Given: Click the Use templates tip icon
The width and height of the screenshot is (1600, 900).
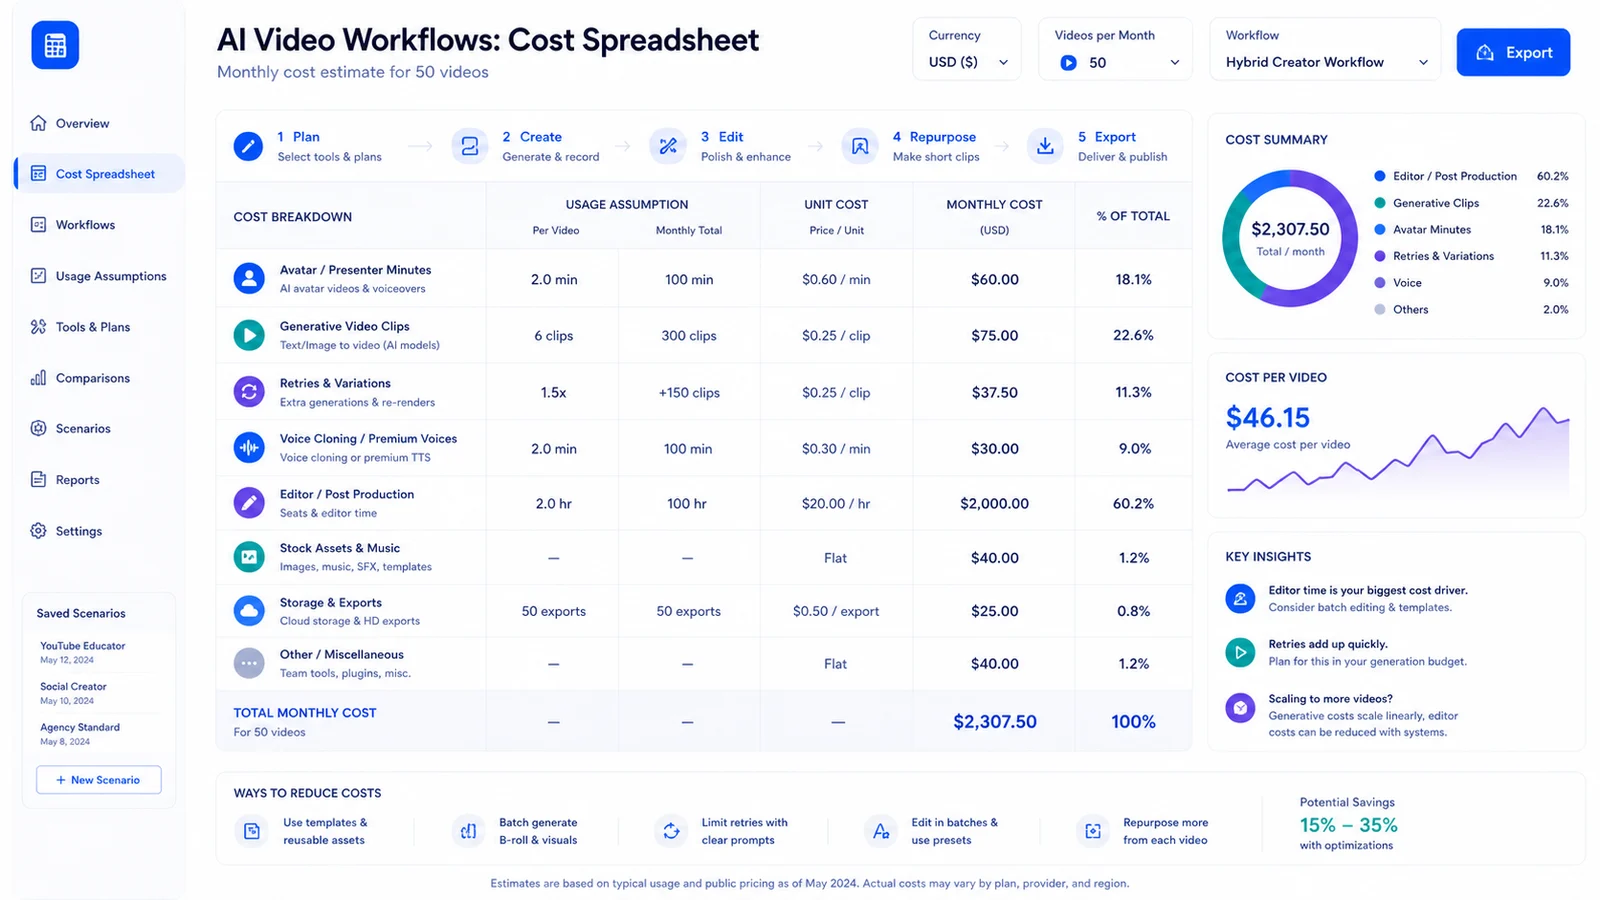Looking at the screenshot, I should point(252,831).
